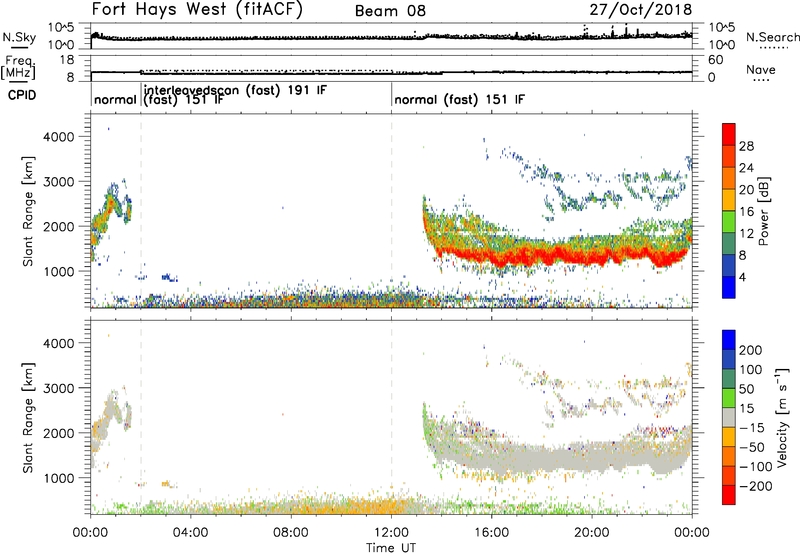
Task: Click the 'normal (fast) 151 IF' CPID text
Action: click(x=459, y=100)
